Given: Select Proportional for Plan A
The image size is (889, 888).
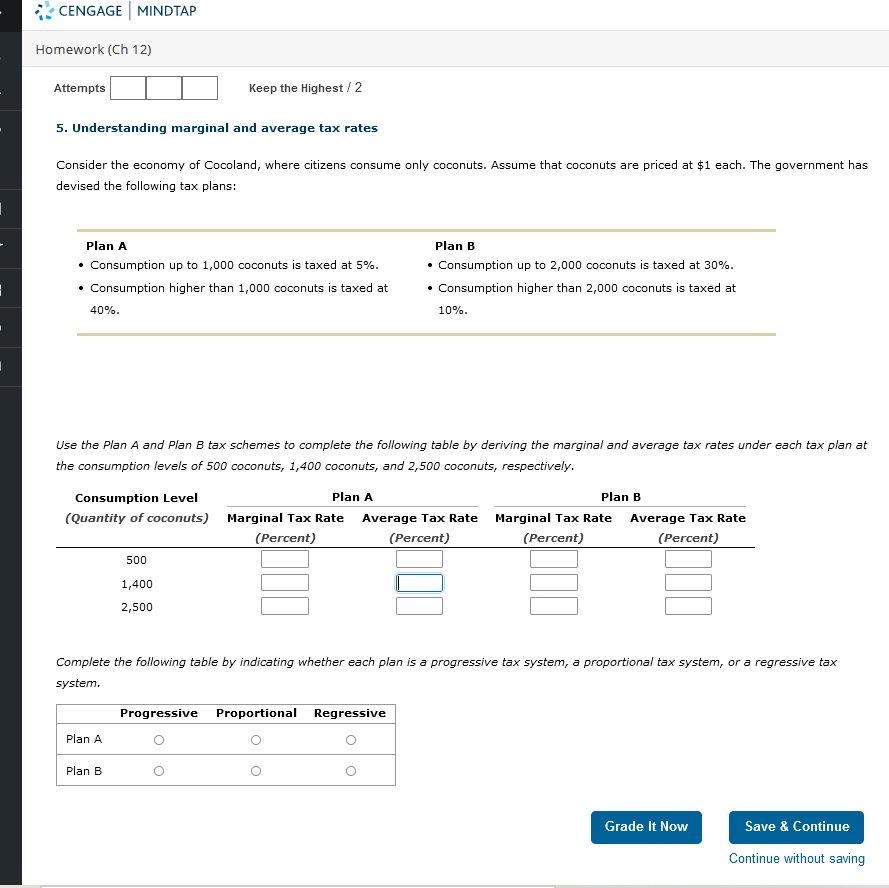Looking at the screenshot, I should point(255,739).
